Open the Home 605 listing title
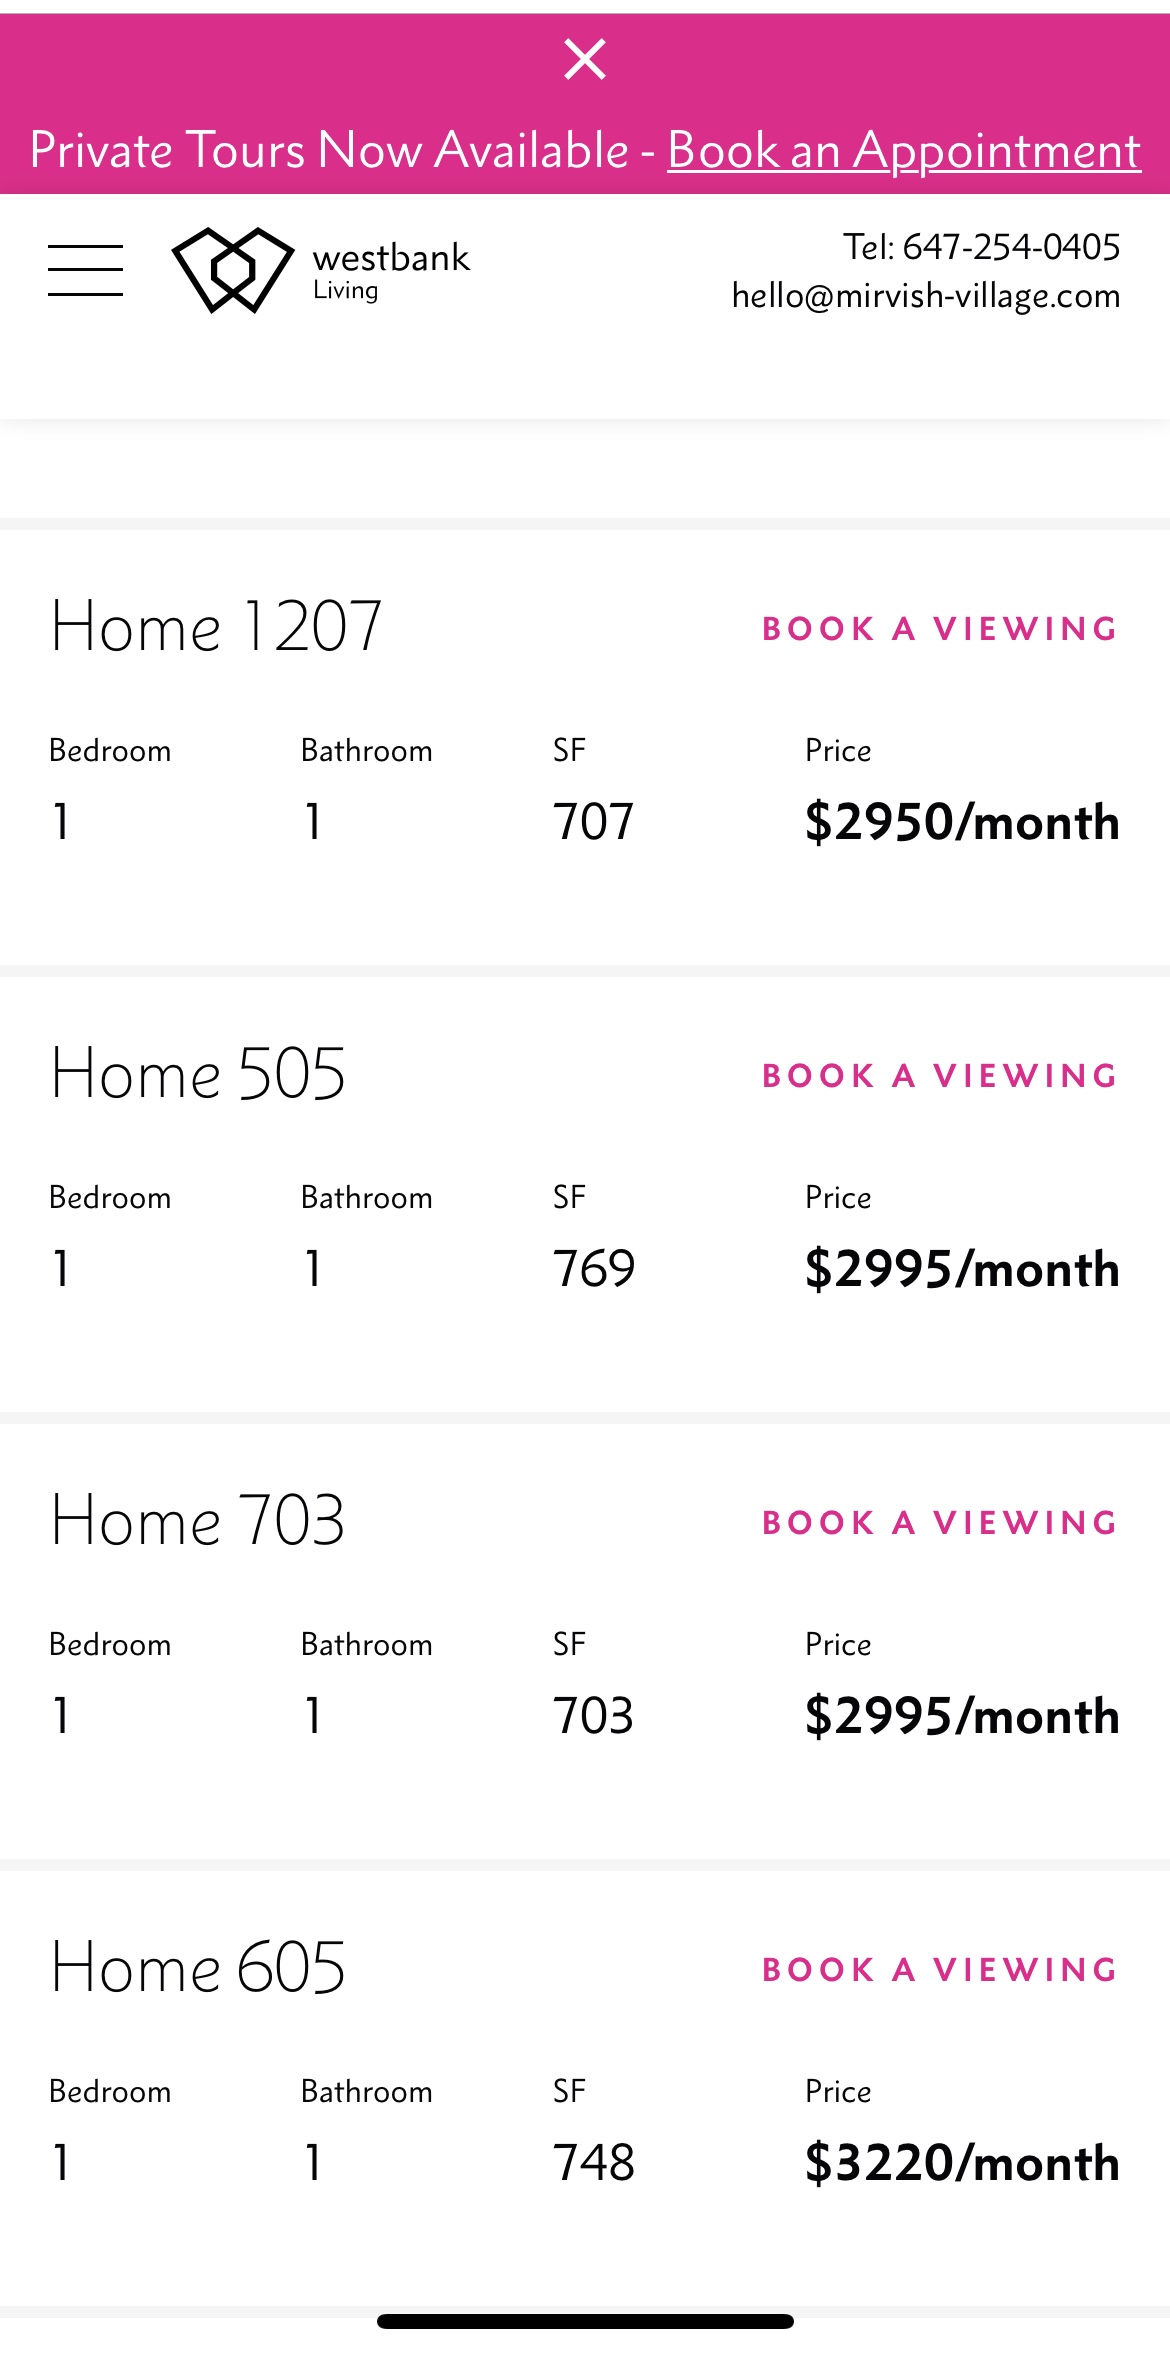The image size is (1170, 2353). point(198,1968)
